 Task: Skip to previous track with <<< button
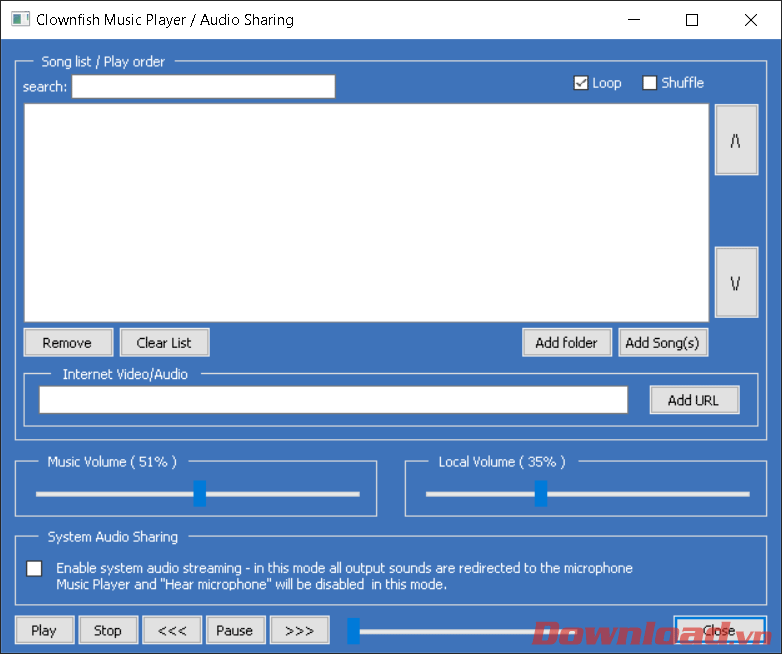(x=172, y=630)
